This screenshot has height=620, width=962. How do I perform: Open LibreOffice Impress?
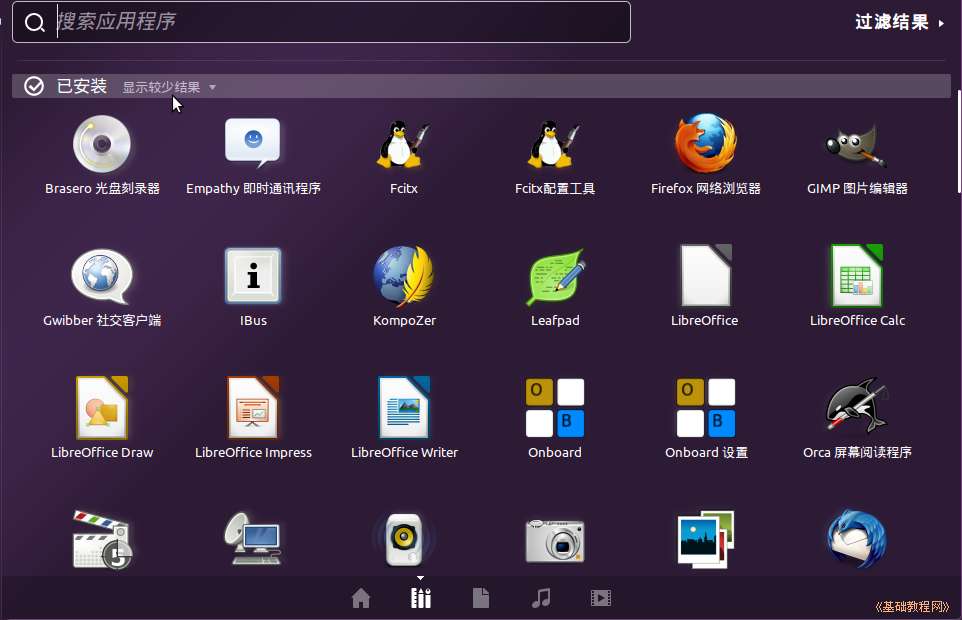coord(253,408)
